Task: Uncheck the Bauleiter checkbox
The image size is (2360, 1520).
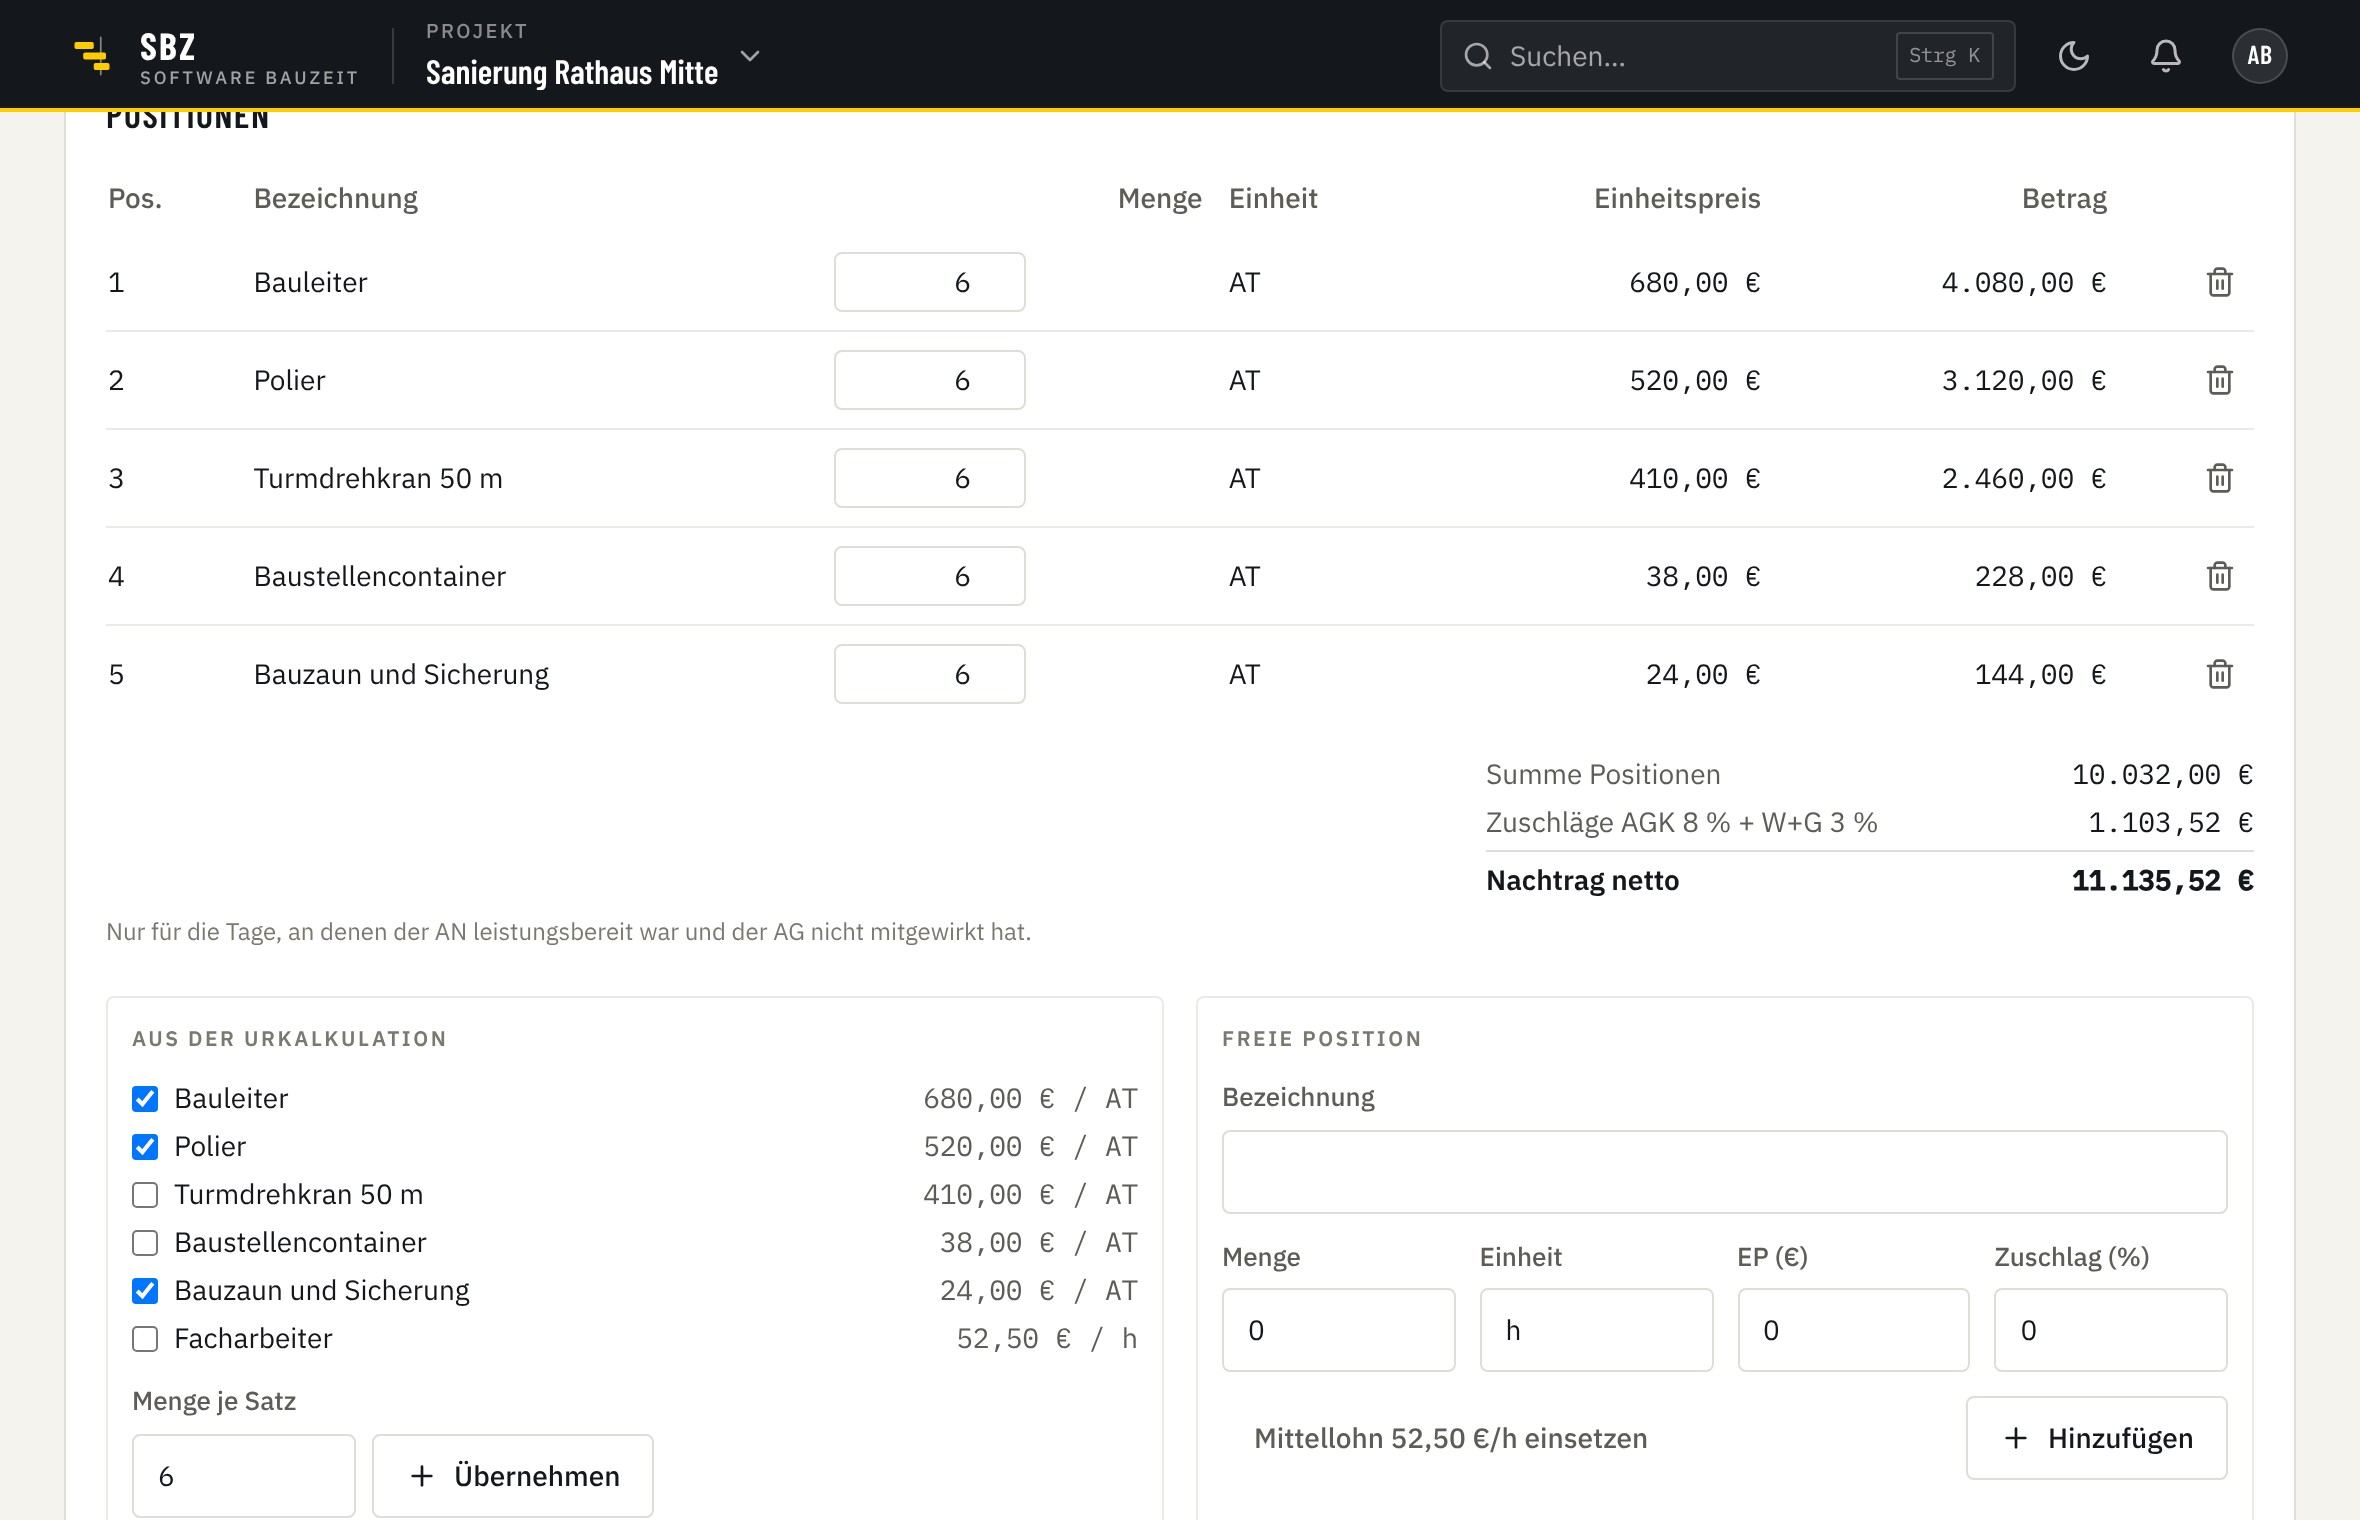Action: coord(145,1099)
